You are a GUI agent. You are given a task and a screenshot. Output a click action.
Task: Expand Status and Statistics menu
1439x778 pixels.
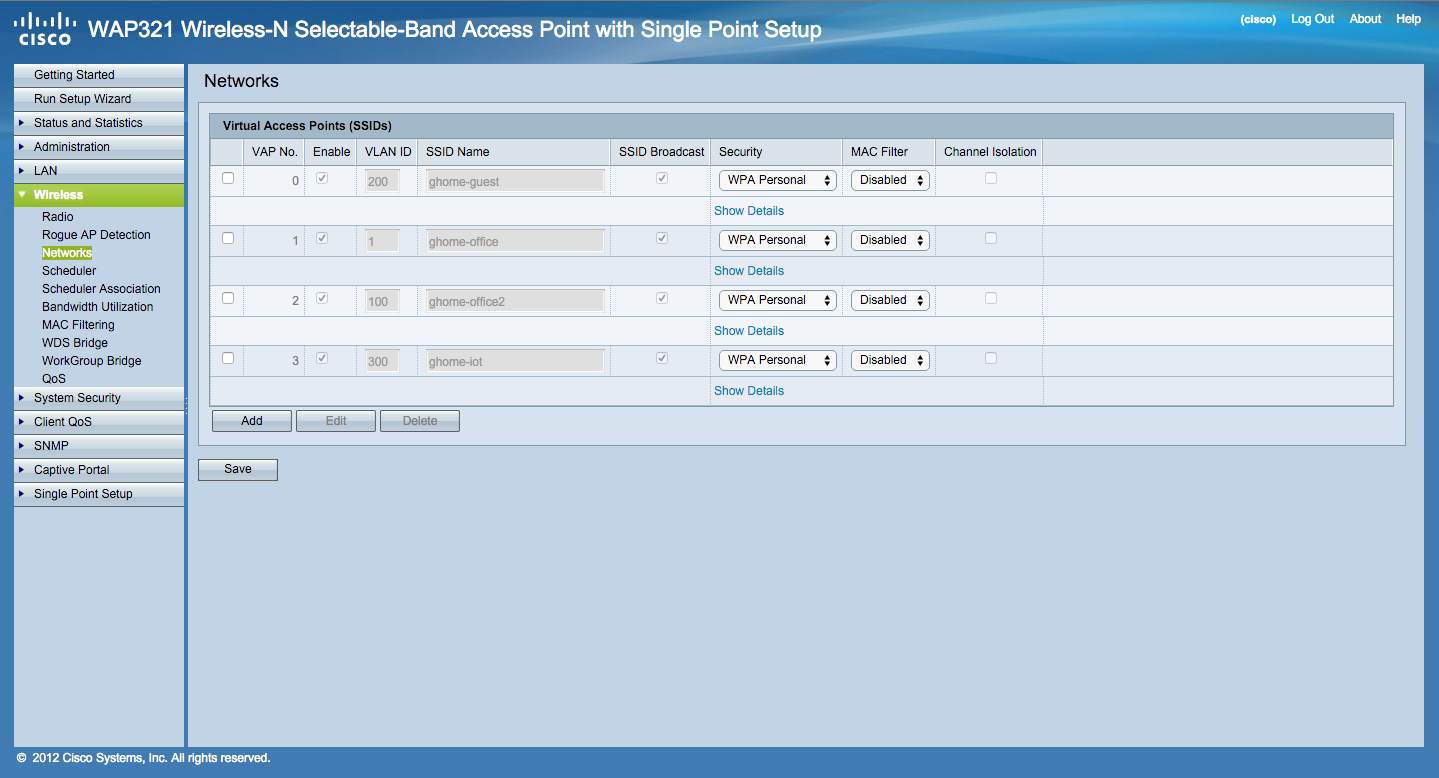(99, 123)
